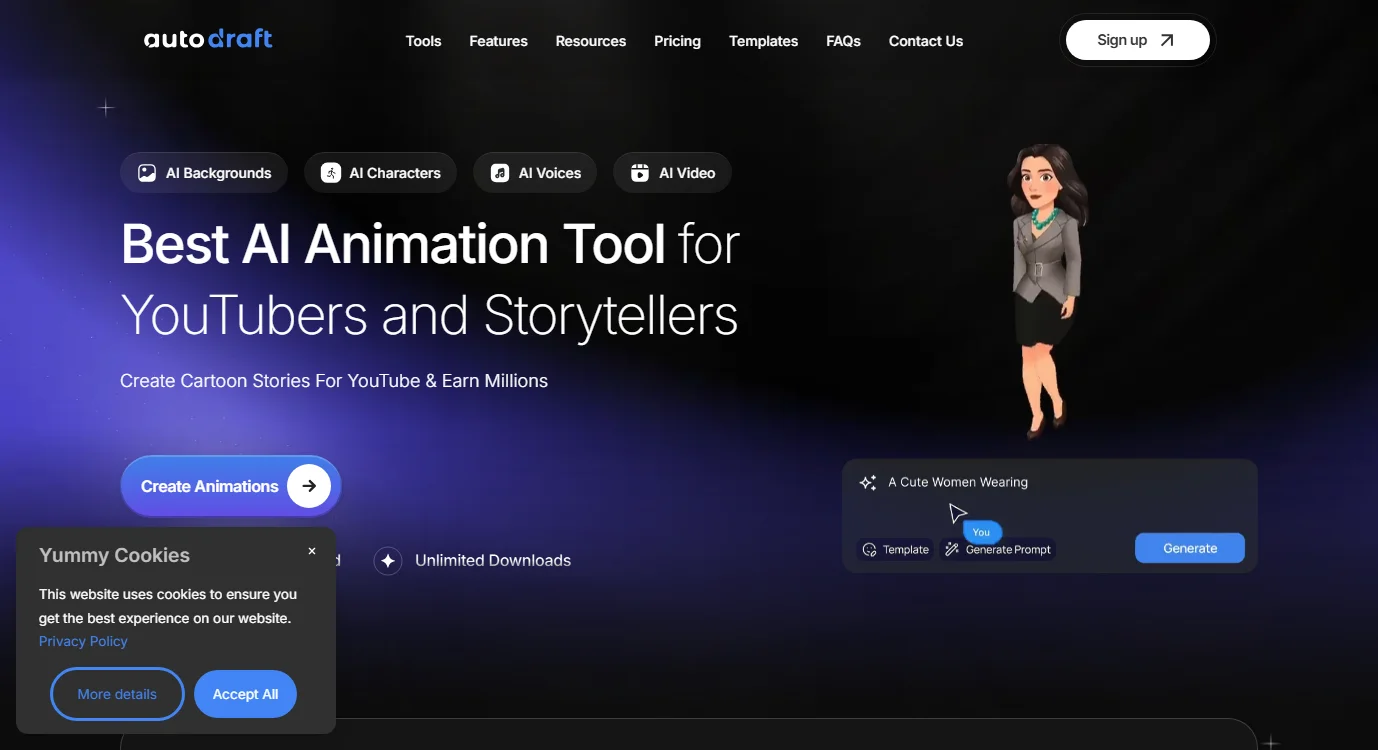Select the Generate Prompt option

pos(998,550)
